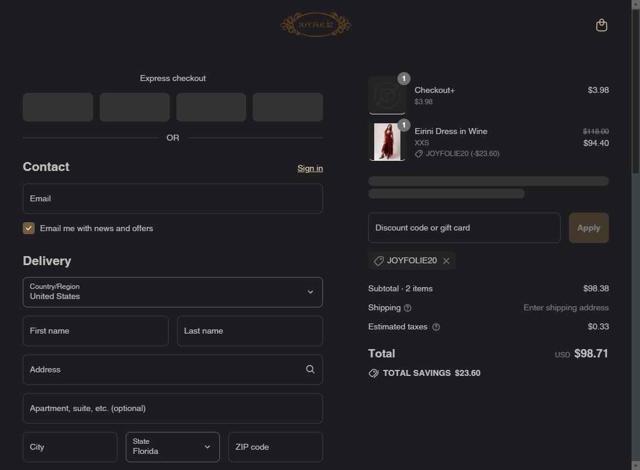Focus the Last name field
This screenshot has width=640, height=470.
(250, 331)
